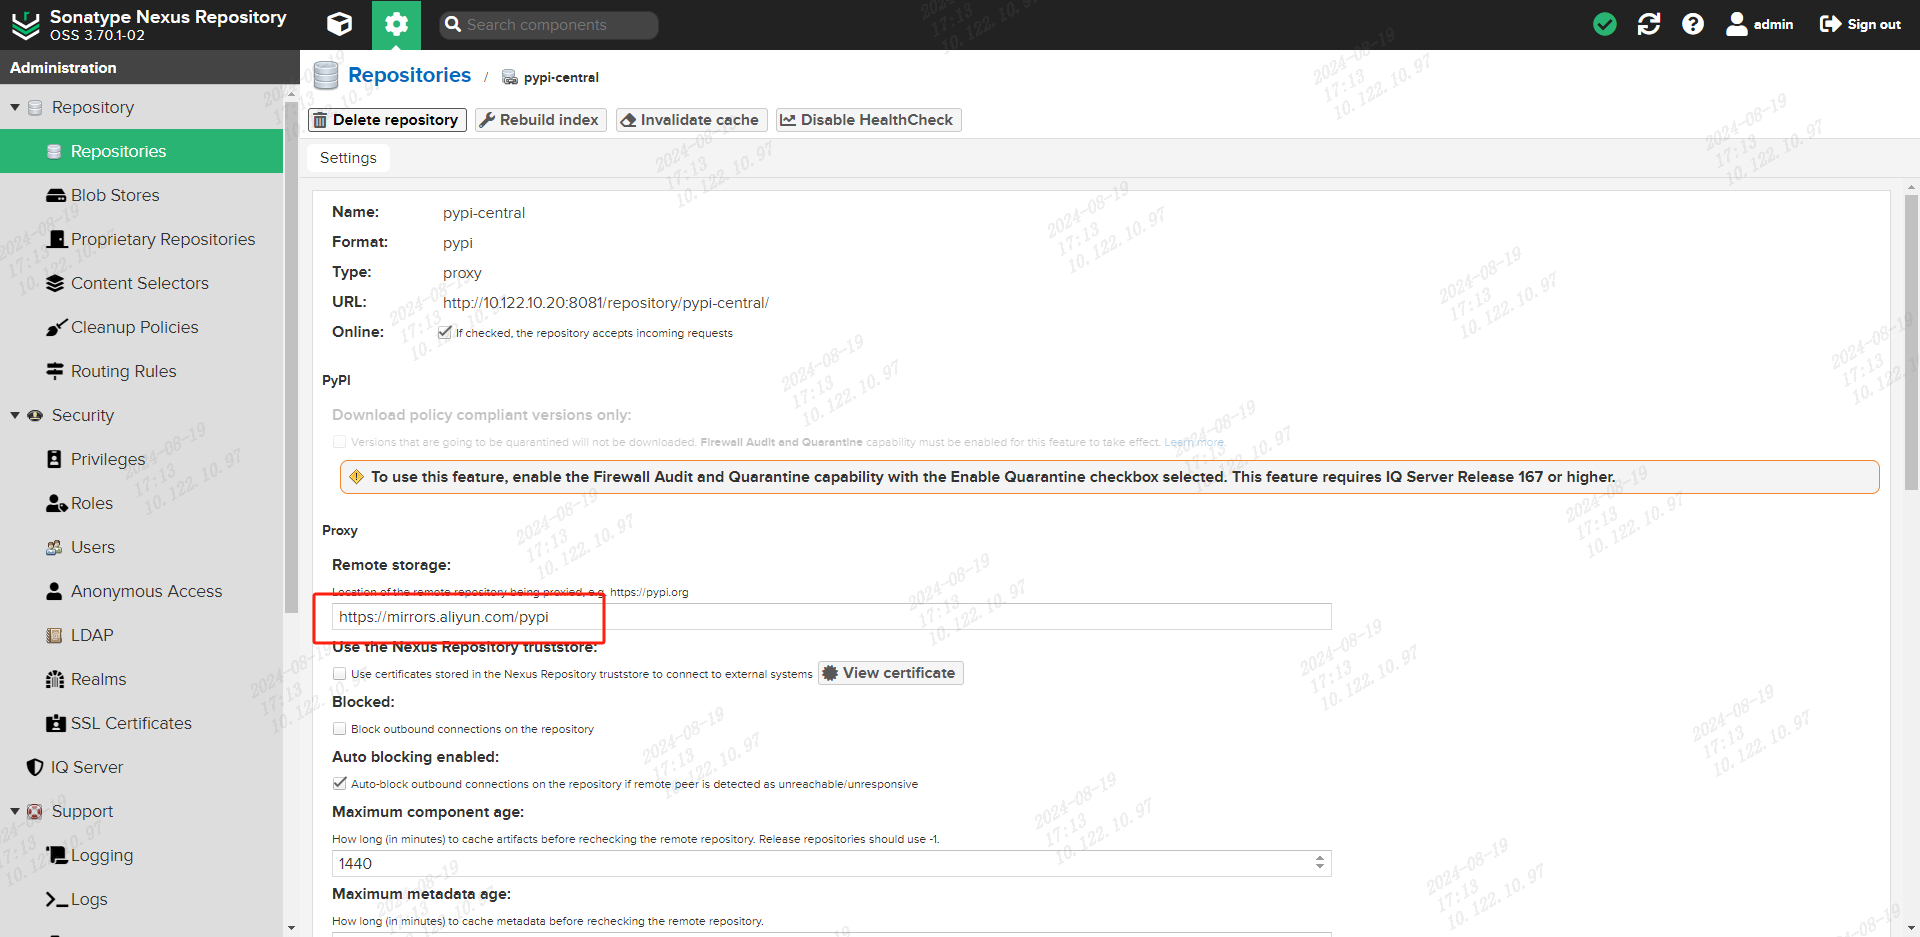Image resolution: width=1920 pixels, height=937 pixels.
Task: Open the Browse cube icon
Action: tap(339, 24)
